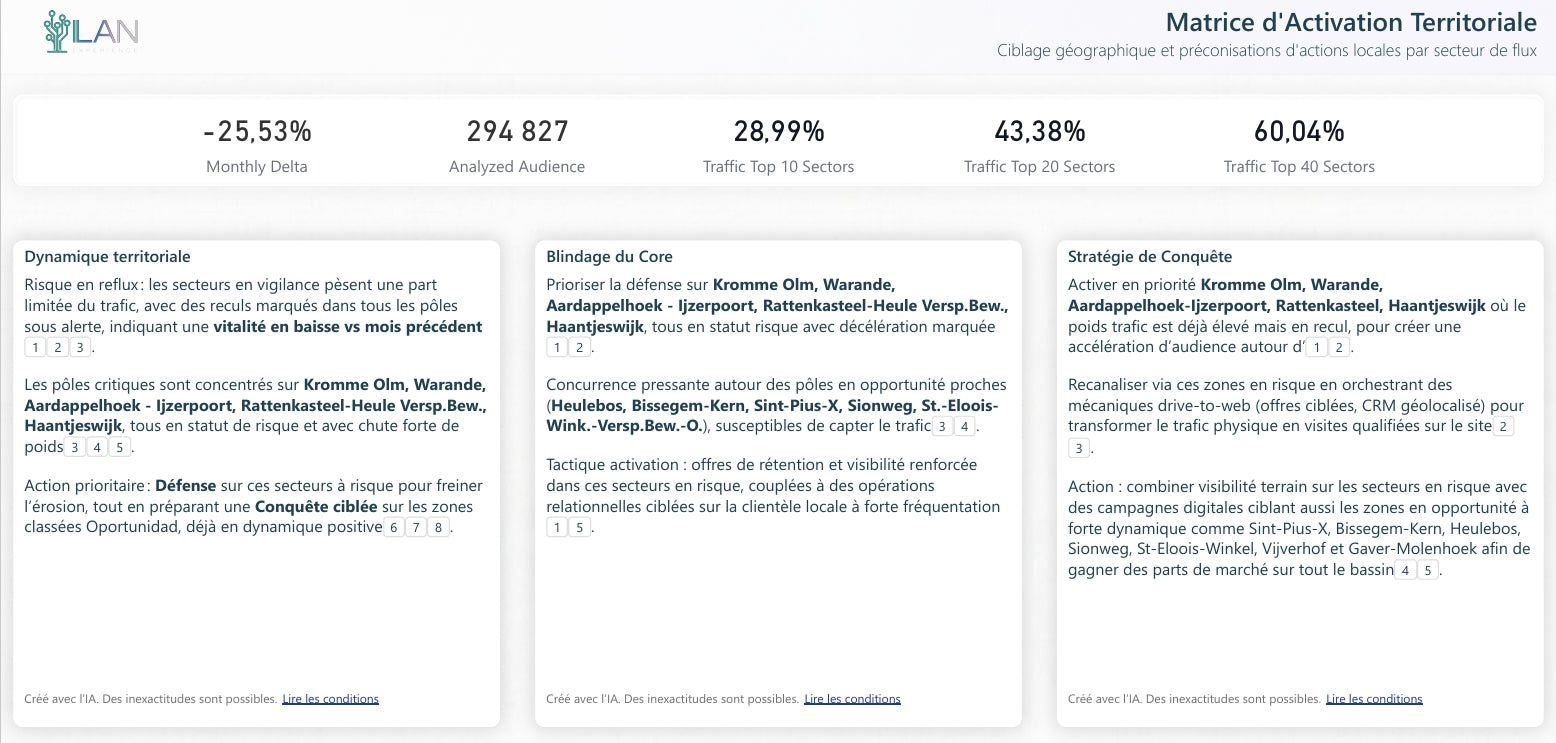Image resolution: width=1556 pixels, height=743 pixels.
Task: Open "Lire les conditions" under Stratégie de Conquête
Action: click(x=1374, y=699)
